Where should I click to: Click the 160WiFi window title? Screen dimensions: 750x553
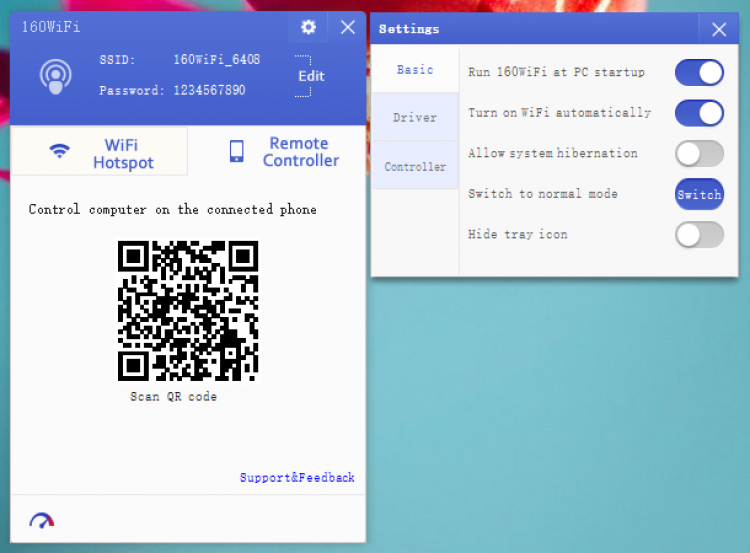pos(51,27)
